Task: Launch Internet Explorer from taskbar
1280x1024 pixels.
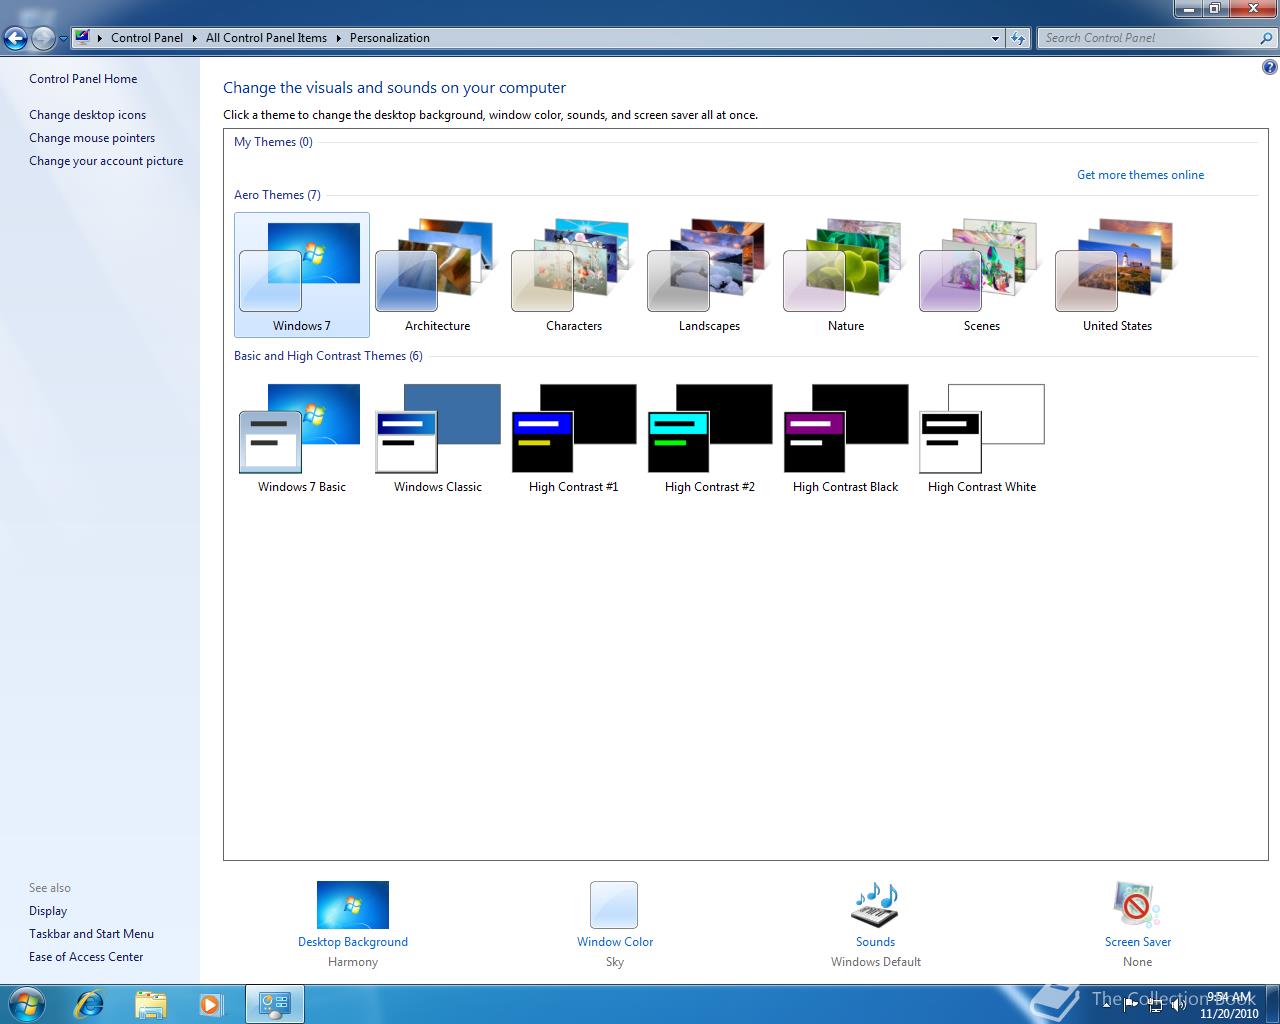Action: (x=89, y=1003)
